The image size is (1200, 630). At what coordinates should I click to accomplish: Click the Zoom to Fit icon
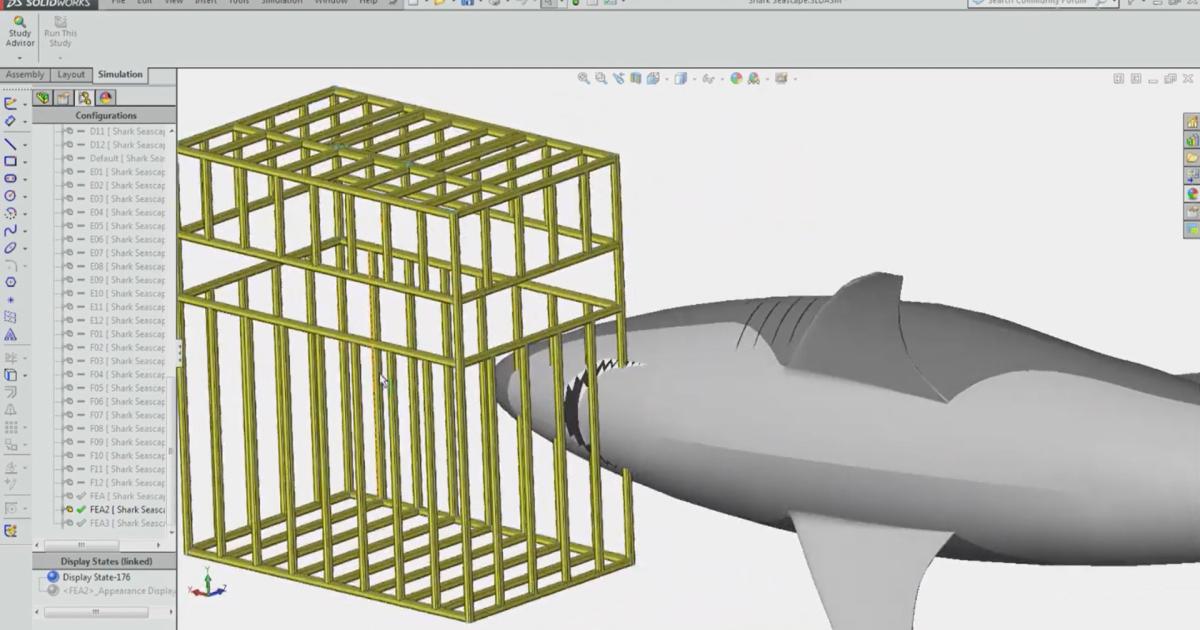(x=583, y=77)
